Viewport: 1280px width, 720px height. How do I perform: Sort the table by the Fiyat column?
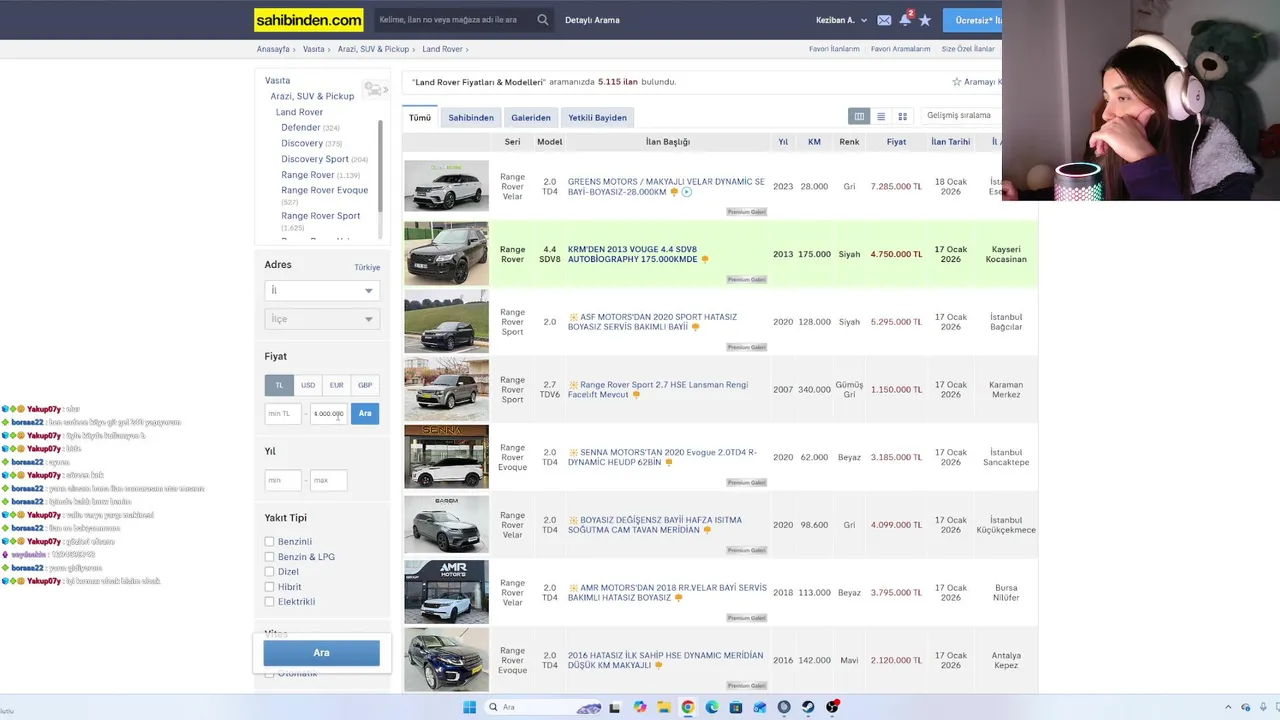point(896,142)
